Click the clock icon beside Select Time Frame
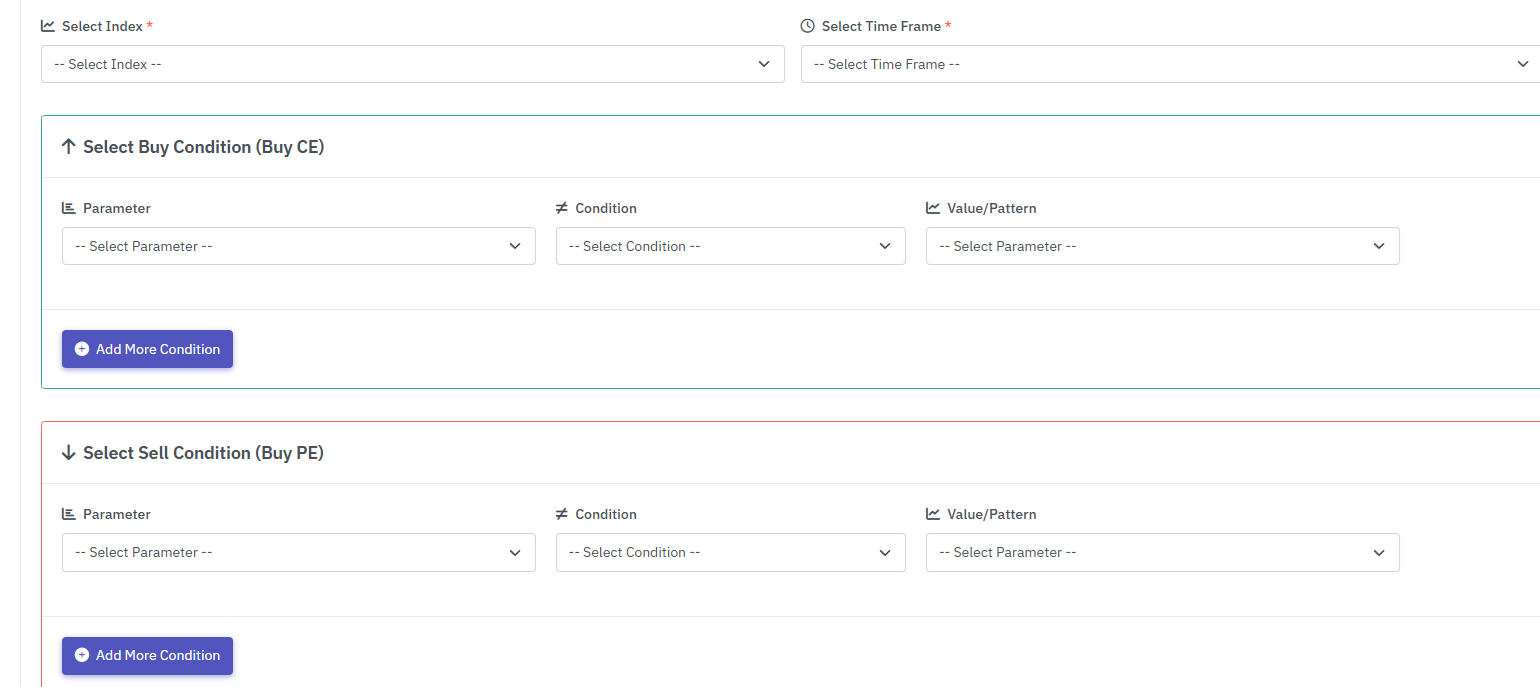This screenshot has height=687, width=1540. [806, 25]
